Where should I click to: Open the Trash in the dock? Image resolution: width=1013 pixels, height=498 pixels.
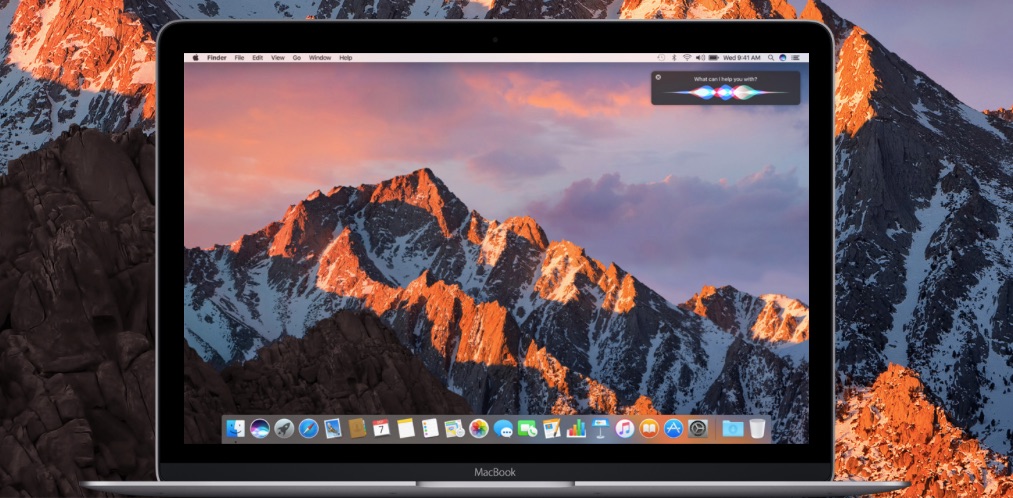758,429
